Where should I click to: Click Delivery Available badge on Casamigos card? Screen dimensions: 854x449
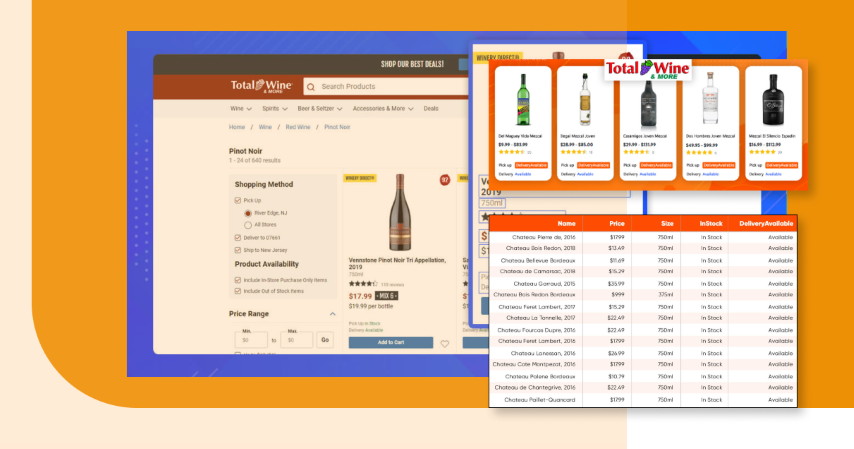(656, 165)
